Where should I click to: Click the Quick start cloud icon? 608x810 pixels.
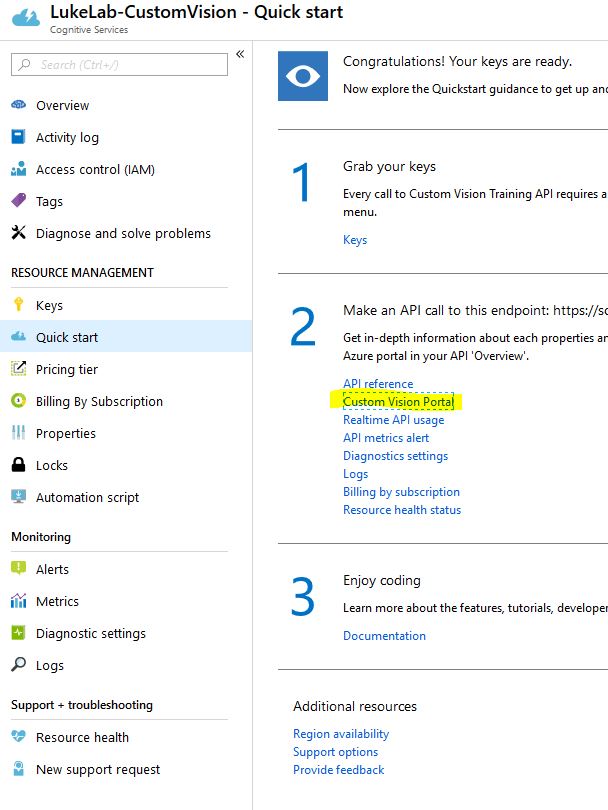pyautogui.click(x=19, y=336)
